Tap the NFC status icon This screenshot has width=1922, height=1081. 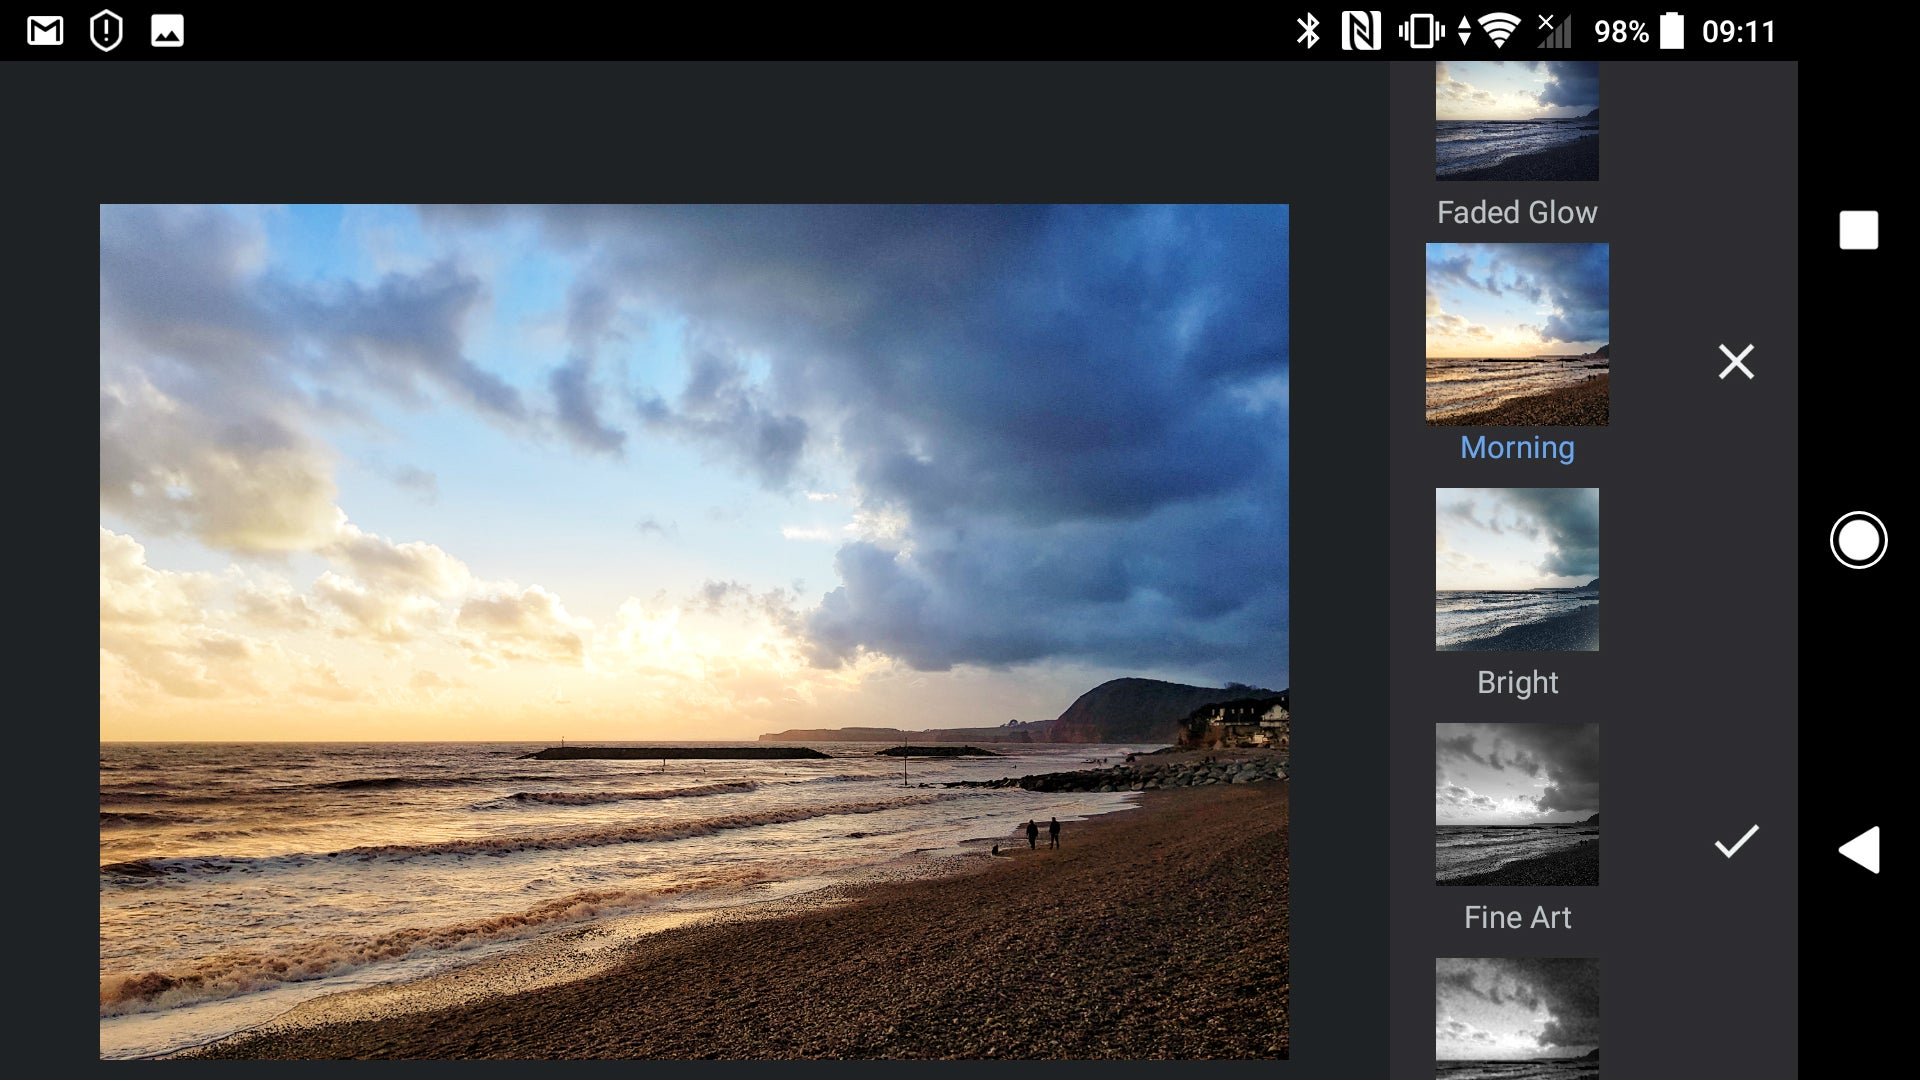tap(1361, 31)
